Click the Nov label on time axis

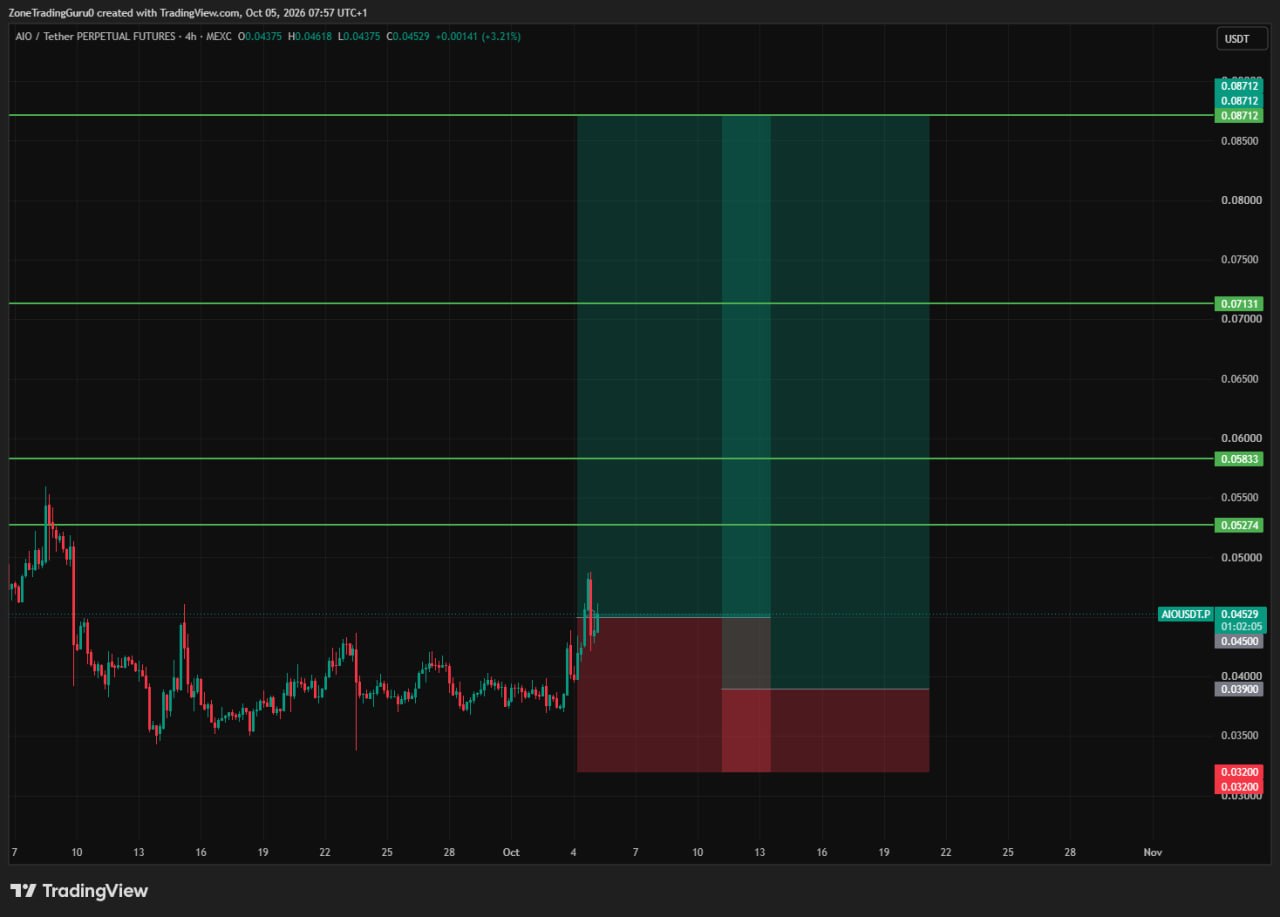pos(1154,852)
